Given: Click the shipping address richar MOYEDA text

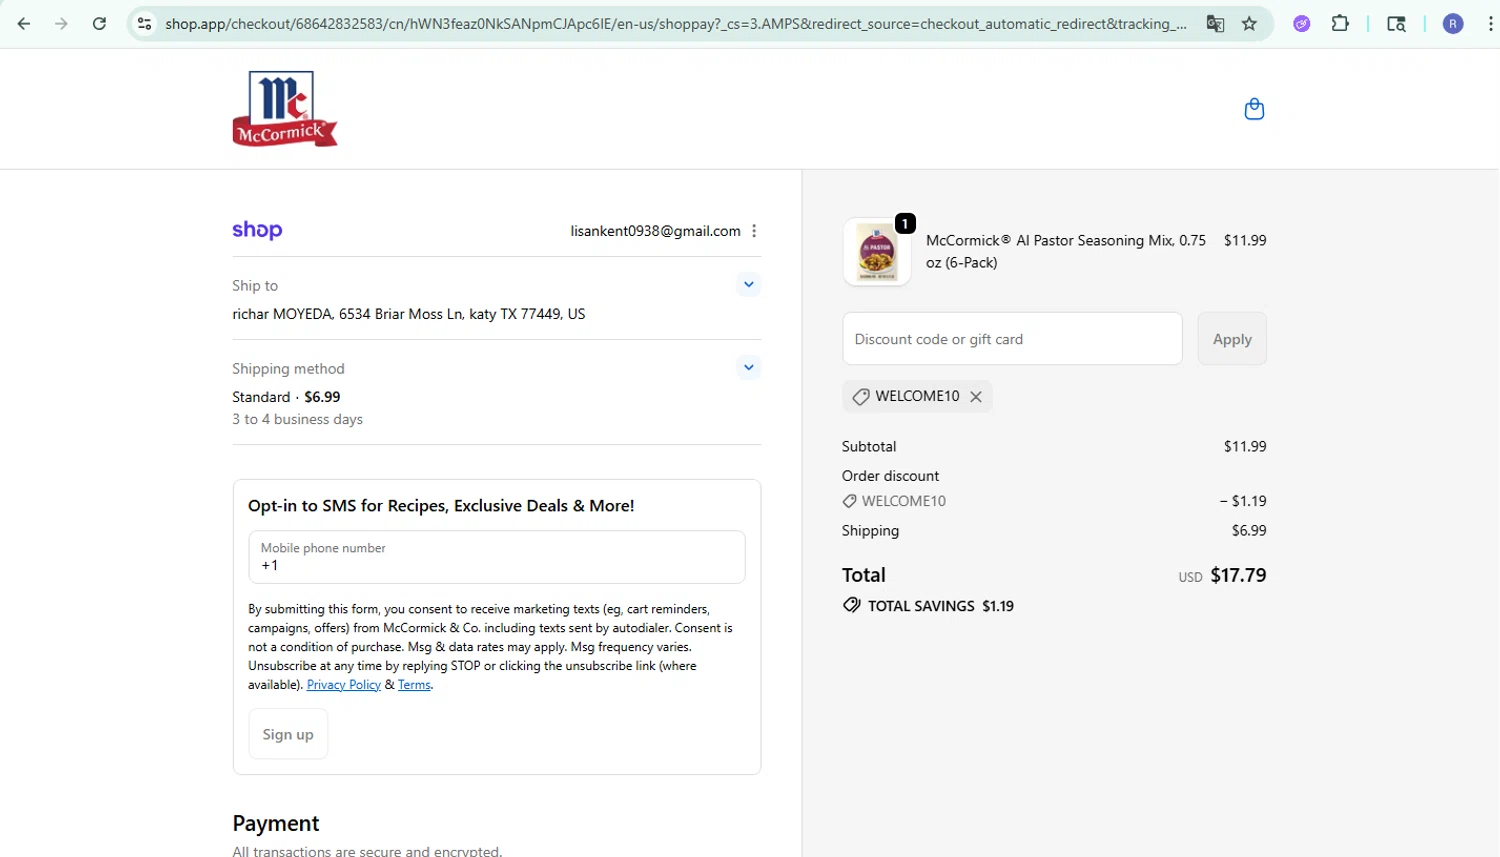Looking at the screenshot, I should click(x=409, y=314).
